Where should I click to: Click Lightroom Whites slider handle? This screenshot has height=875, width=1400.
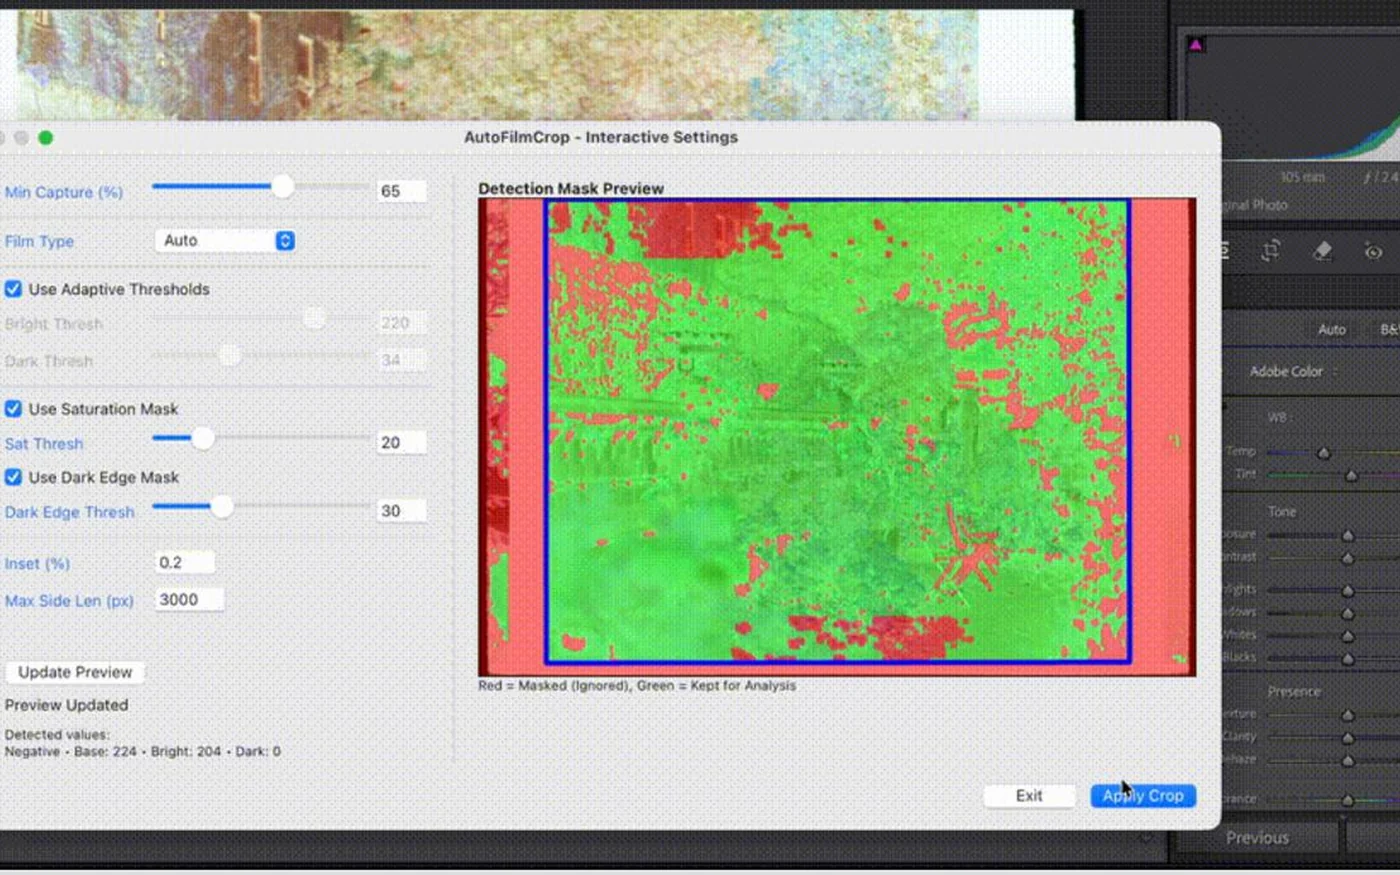pyautogui.click(x=1347, y=636)
